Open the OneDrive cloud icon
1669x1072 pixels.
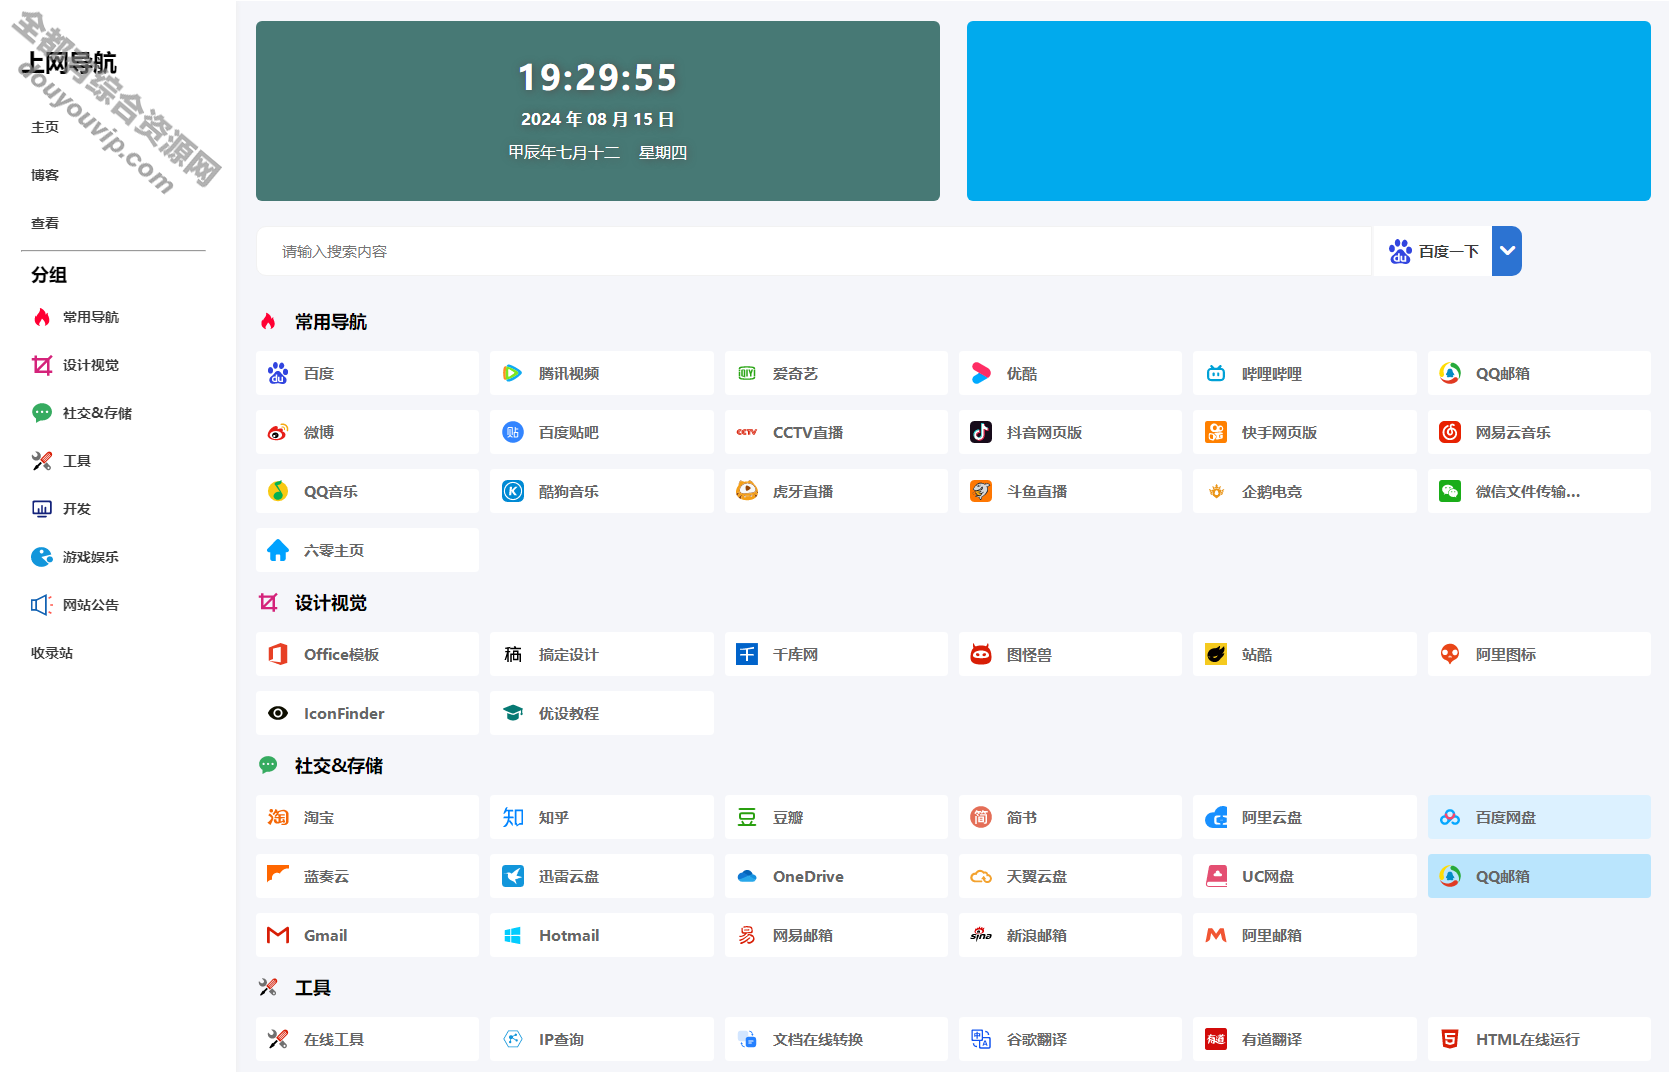click(747, 876)
